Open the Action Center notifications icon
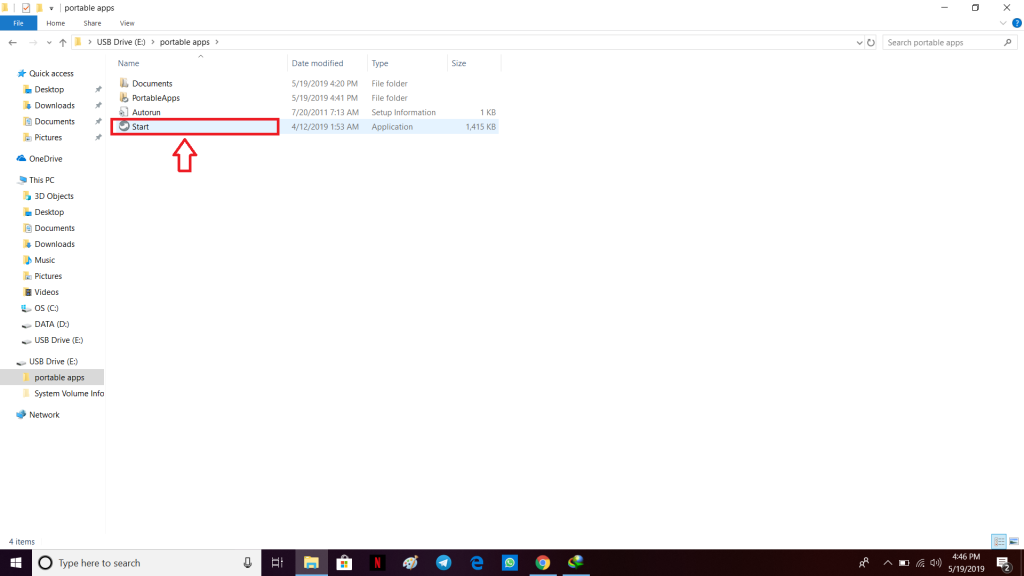 [x=1004, y=563]
